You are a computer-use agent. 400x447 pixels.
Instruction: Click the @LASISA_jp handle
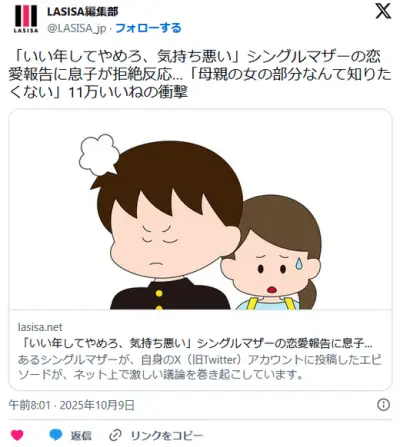(x=76, y=28)
